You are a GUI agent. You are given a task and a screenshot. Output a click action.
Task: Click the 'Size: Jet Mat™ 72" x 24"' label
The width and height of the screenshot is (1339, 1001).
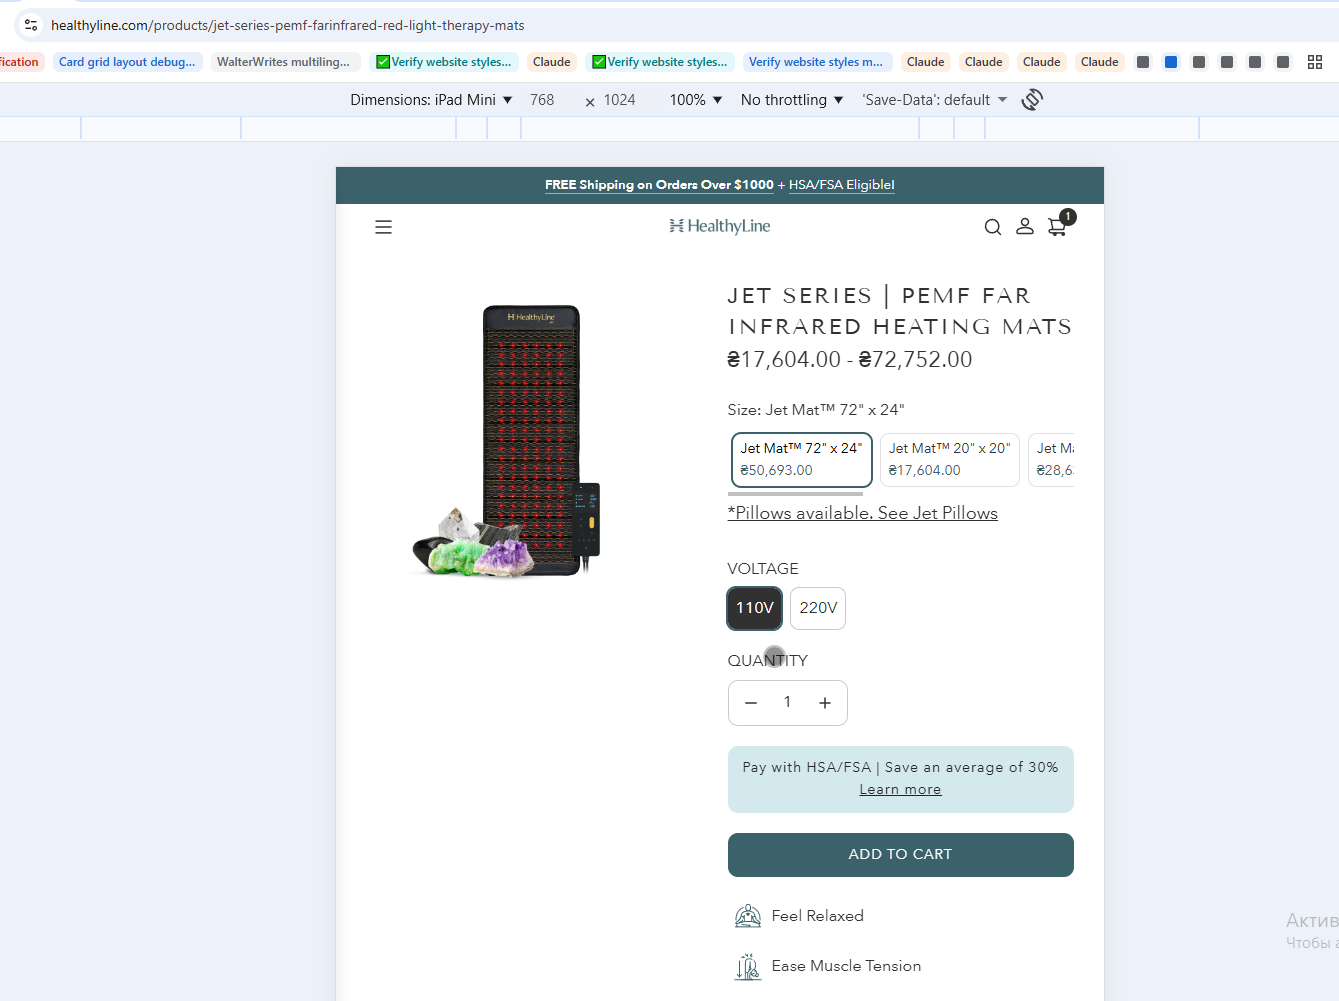tap(816, 410)
